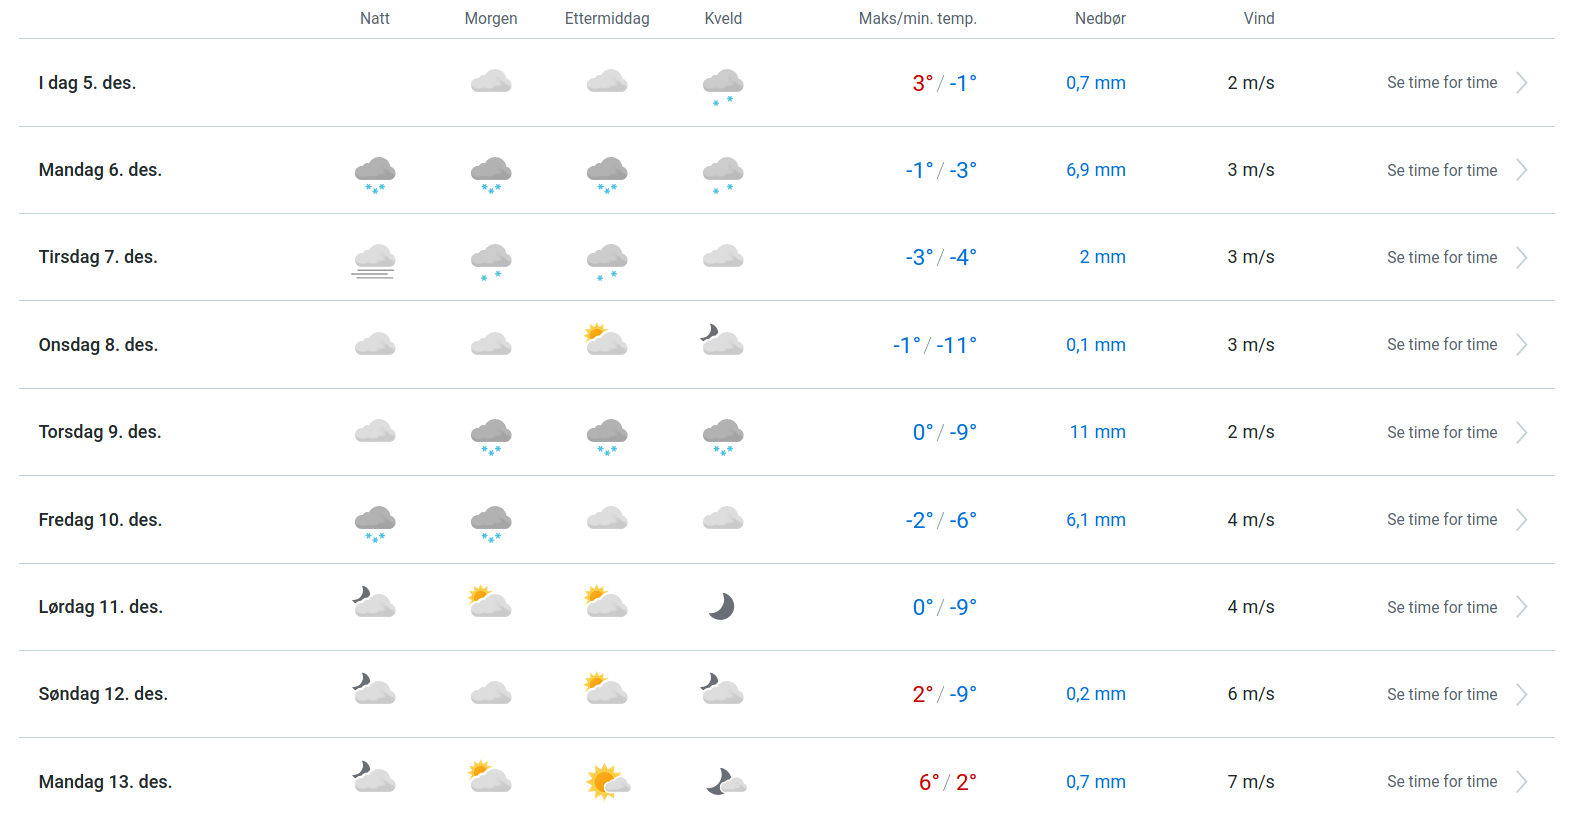Click the Nedbør column header
Image resolution: width=1574 pixels, height=825 pixels.
(x=1100, y=19)
